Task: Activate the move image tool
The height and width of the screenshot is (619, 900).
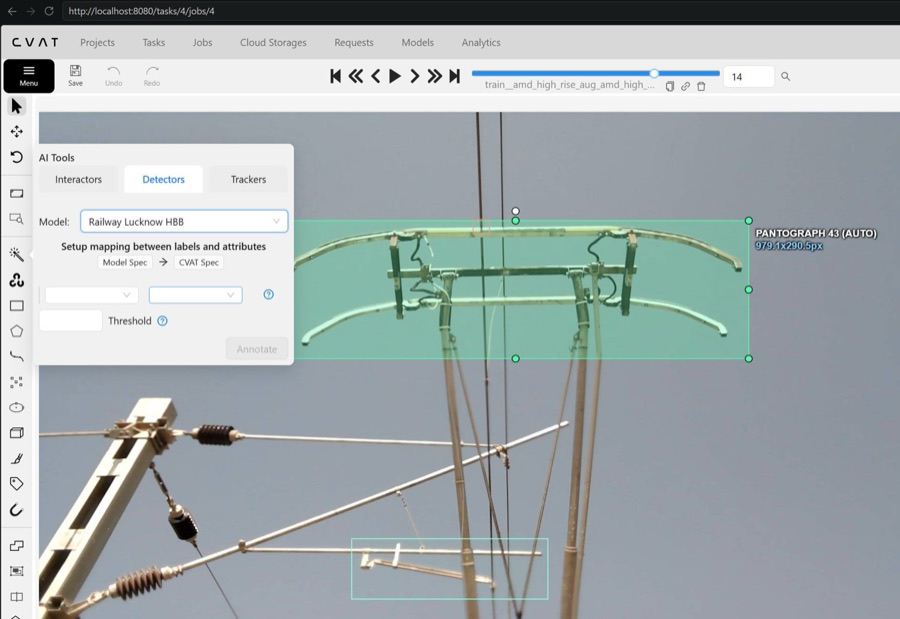Action: click(x=17, y=131)
